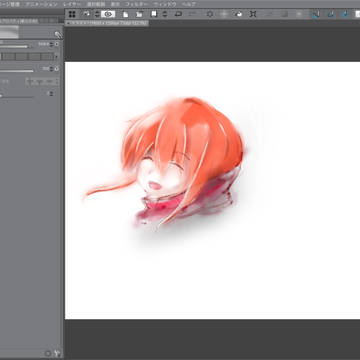The height and width of the screenshot is (360, 360).
Task: Toggle the circular button next to the first slider
Action: pos(57,44)
